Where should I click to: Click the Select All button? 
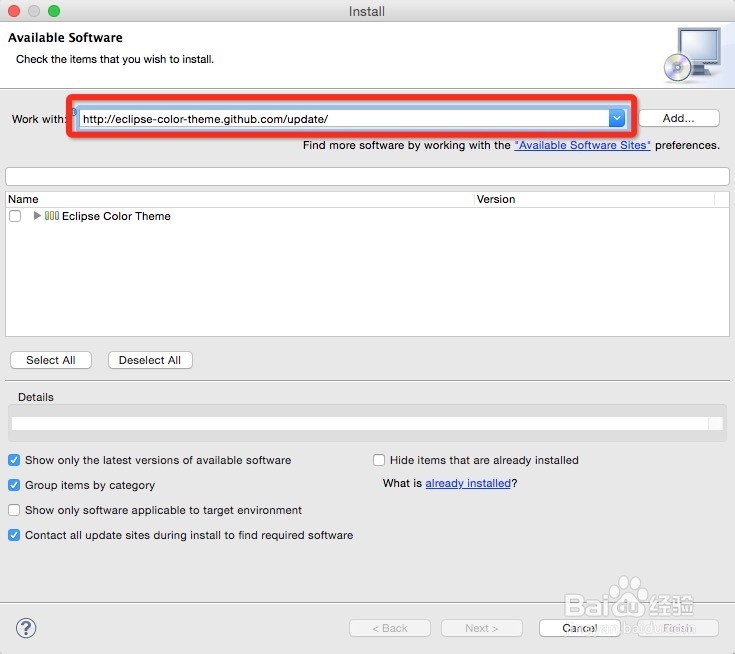[x=51, y=360]
